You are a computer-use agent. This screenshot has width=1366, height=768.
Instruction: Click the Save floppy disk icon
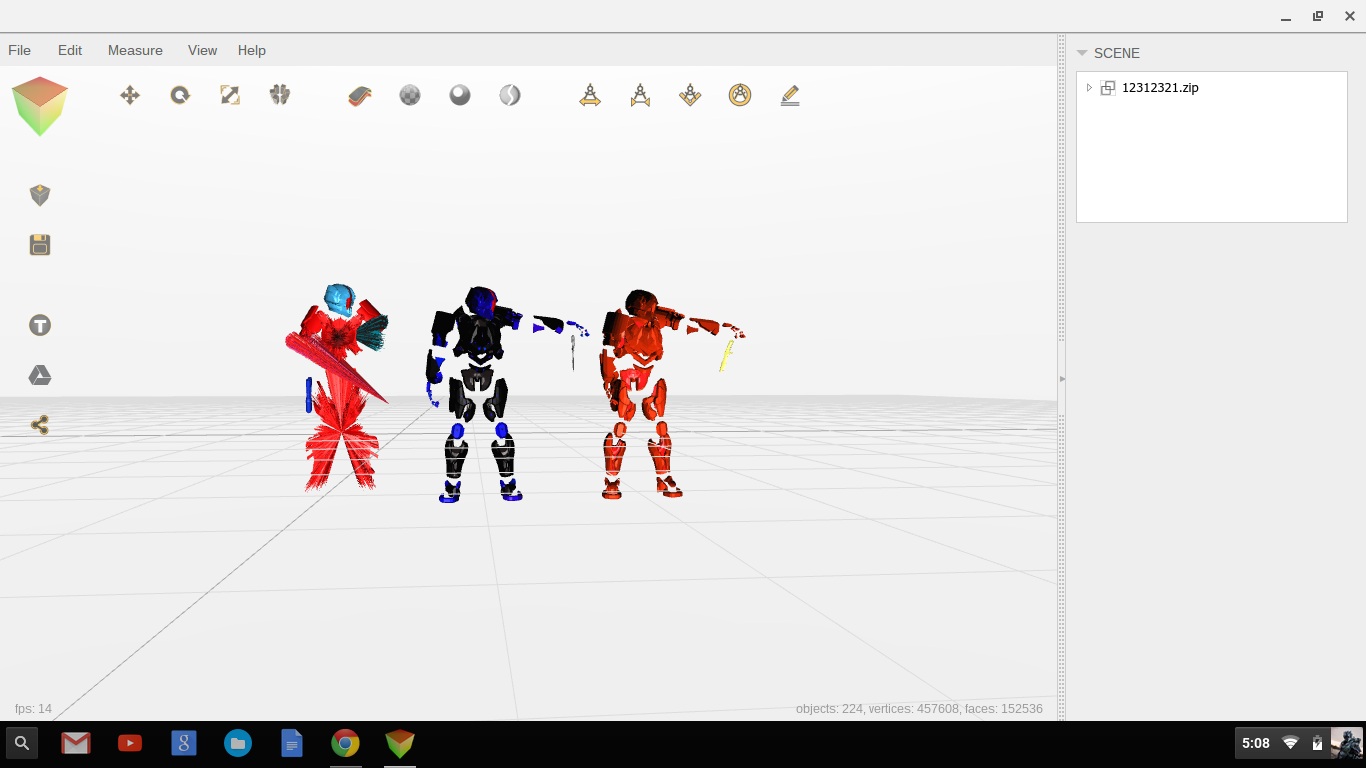click(x=40, y=245)
